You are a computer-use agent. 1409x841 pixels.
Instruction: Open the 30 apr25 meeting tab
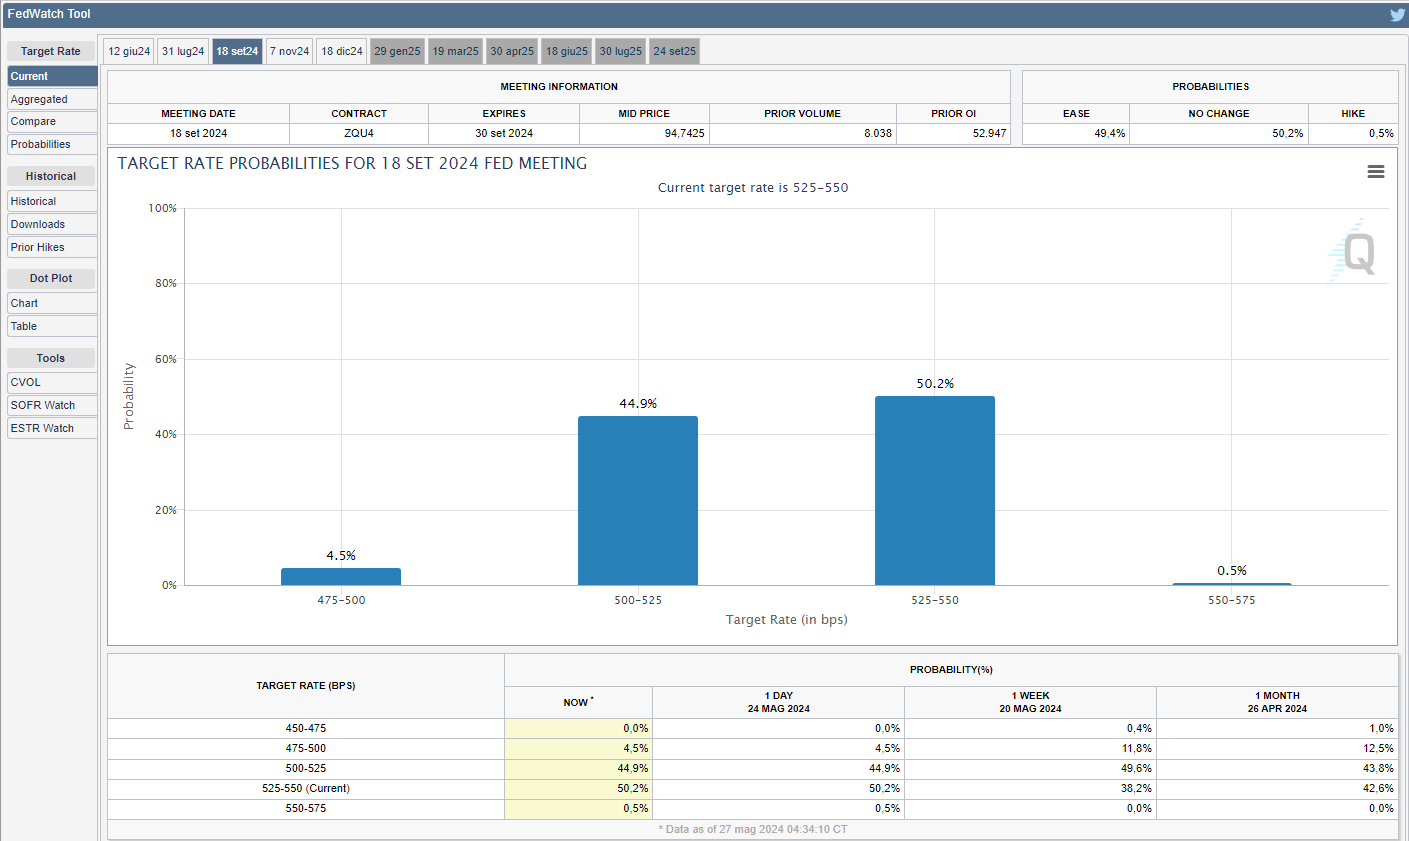512,51
